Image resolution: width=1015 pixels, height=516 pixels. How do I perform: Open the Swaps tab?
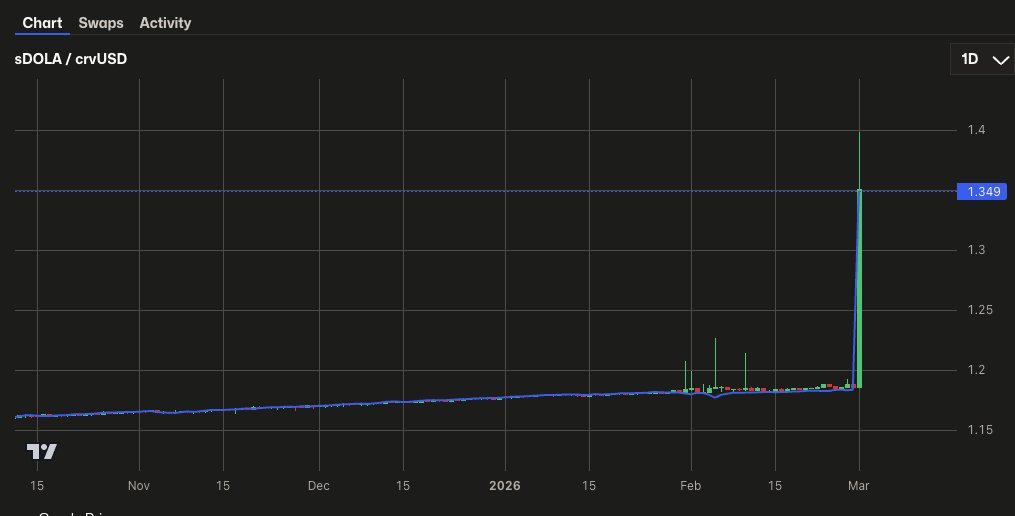click(x=101, y=23)
